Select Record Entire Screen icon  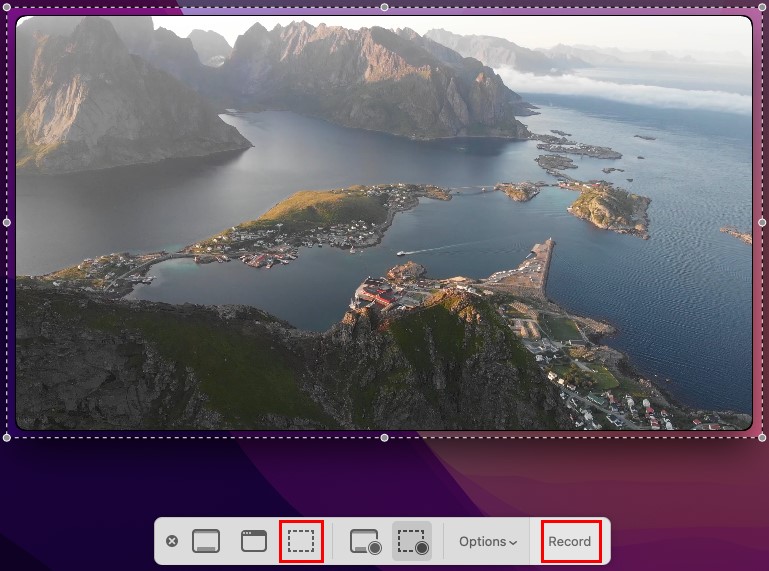tap(365, 542)
